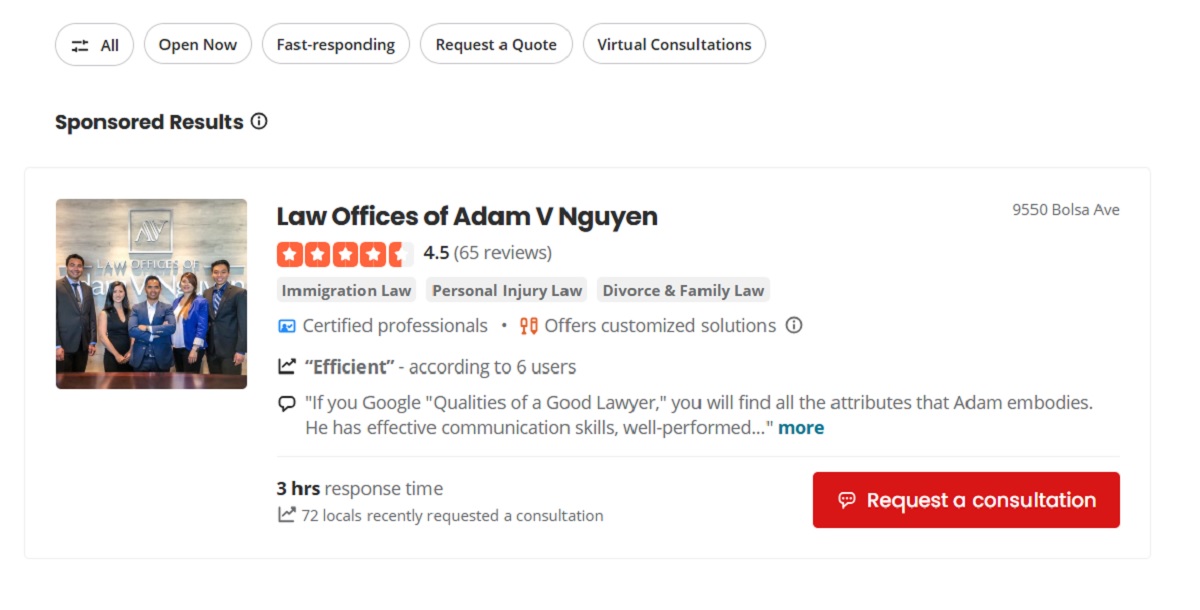The image size is (1200, 610).
Task: Click the info icon beside customized solutions
Action: 794,325
